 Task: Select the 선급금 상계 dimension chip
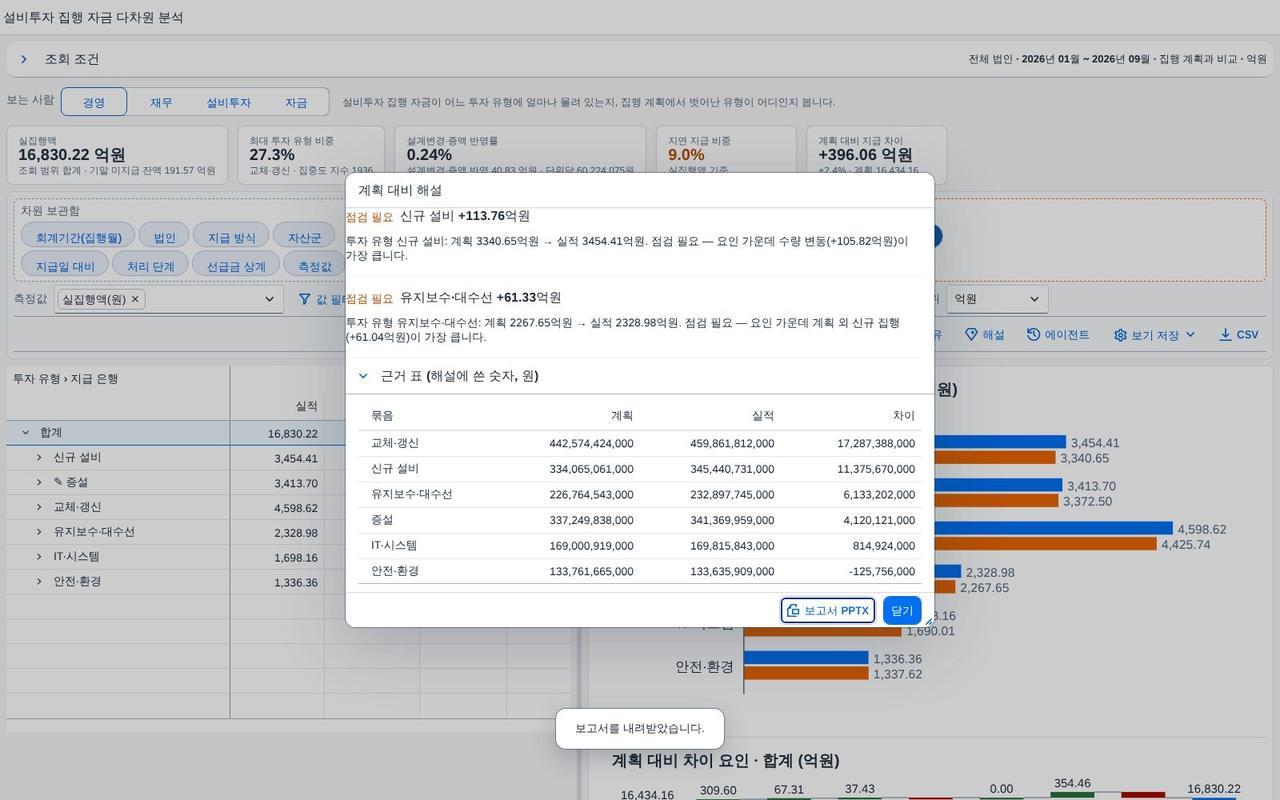236,266
